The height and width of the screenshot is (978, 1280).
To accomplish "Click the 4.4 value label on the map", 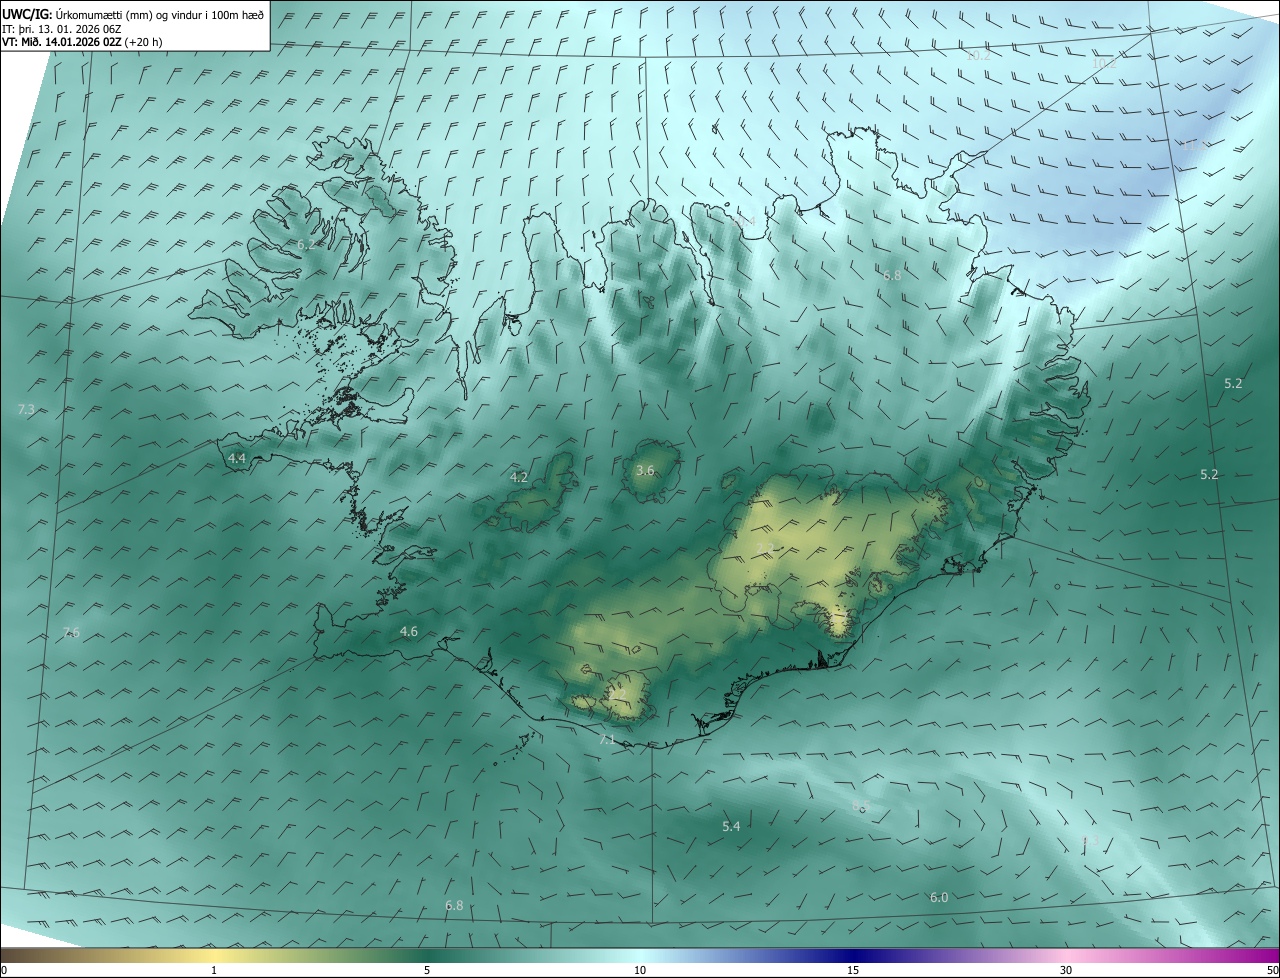I will click(237, 458).
